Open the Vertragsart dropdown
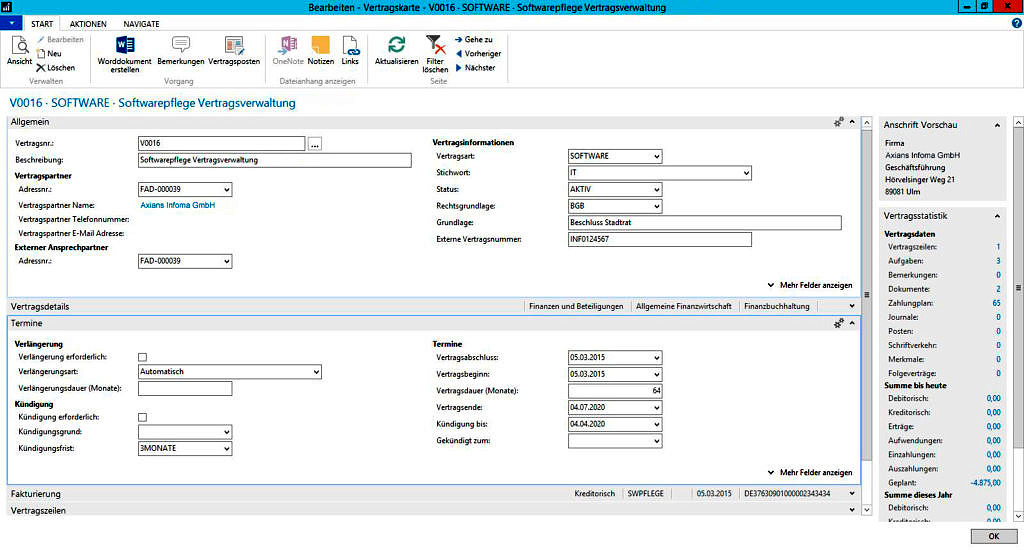Viewport: 1024px width, 550px height. (x=655, y=157)
